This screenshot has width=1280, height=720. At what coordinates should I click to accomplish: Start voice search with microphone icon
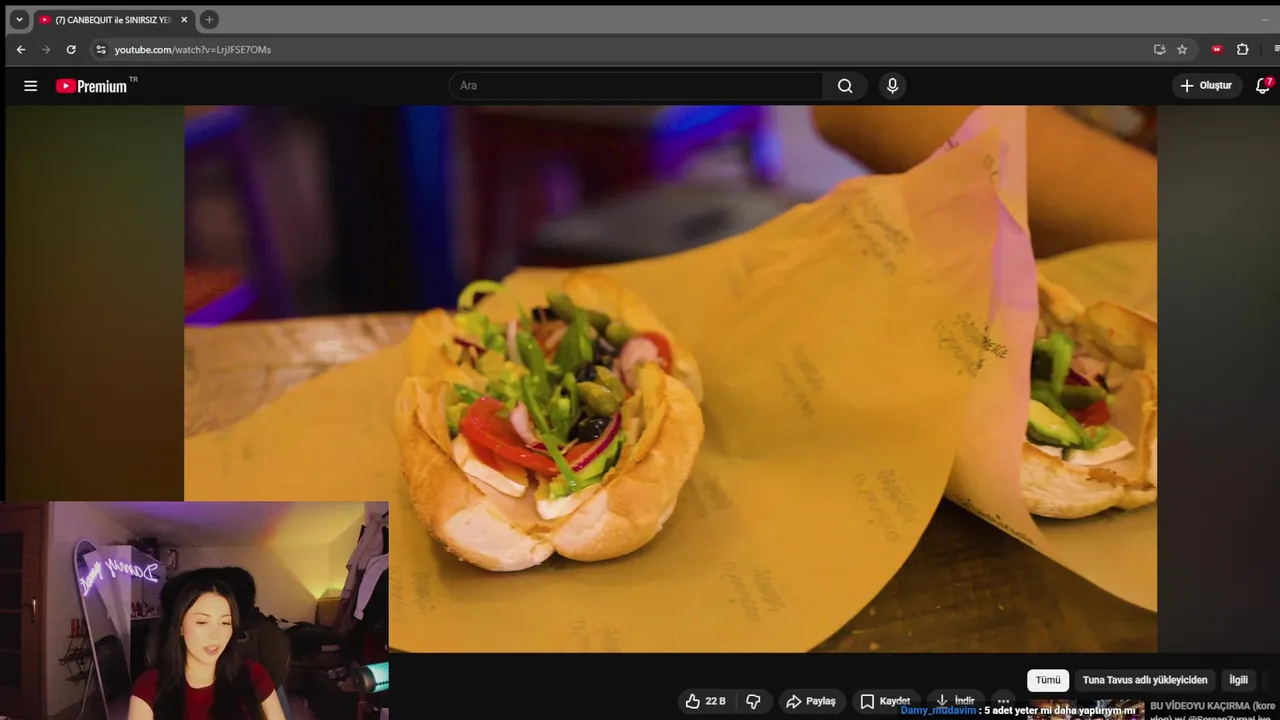pos(893,86)
